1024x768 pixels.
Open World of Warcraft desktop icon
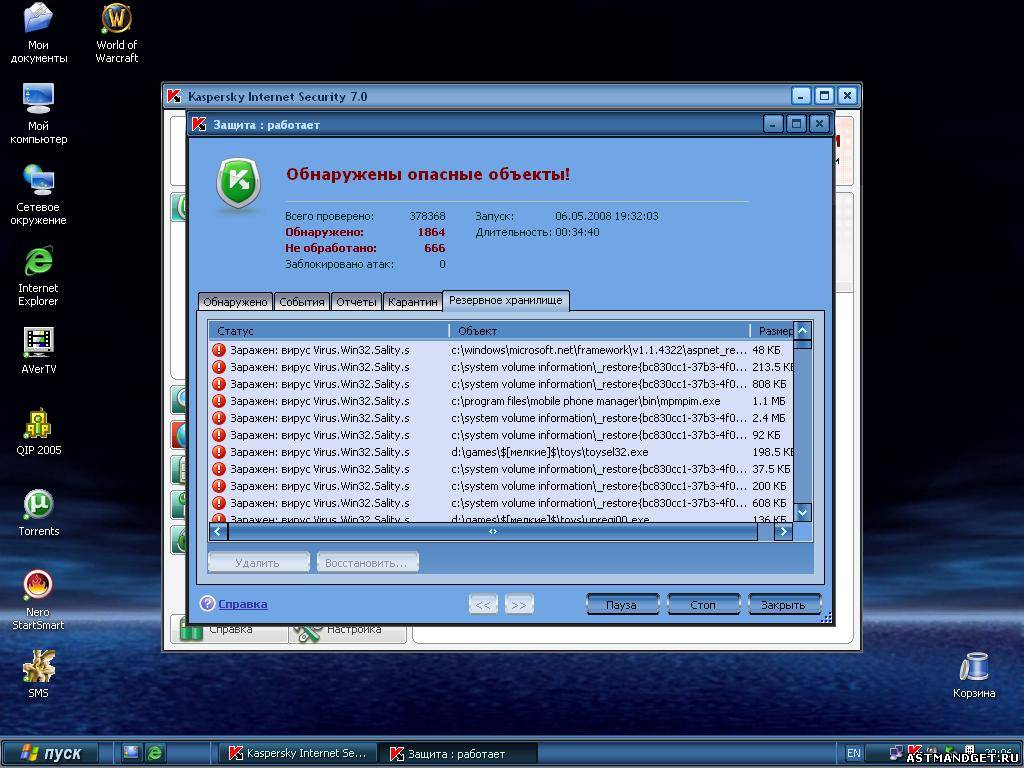pyautogui.click(x=117, y=19)
